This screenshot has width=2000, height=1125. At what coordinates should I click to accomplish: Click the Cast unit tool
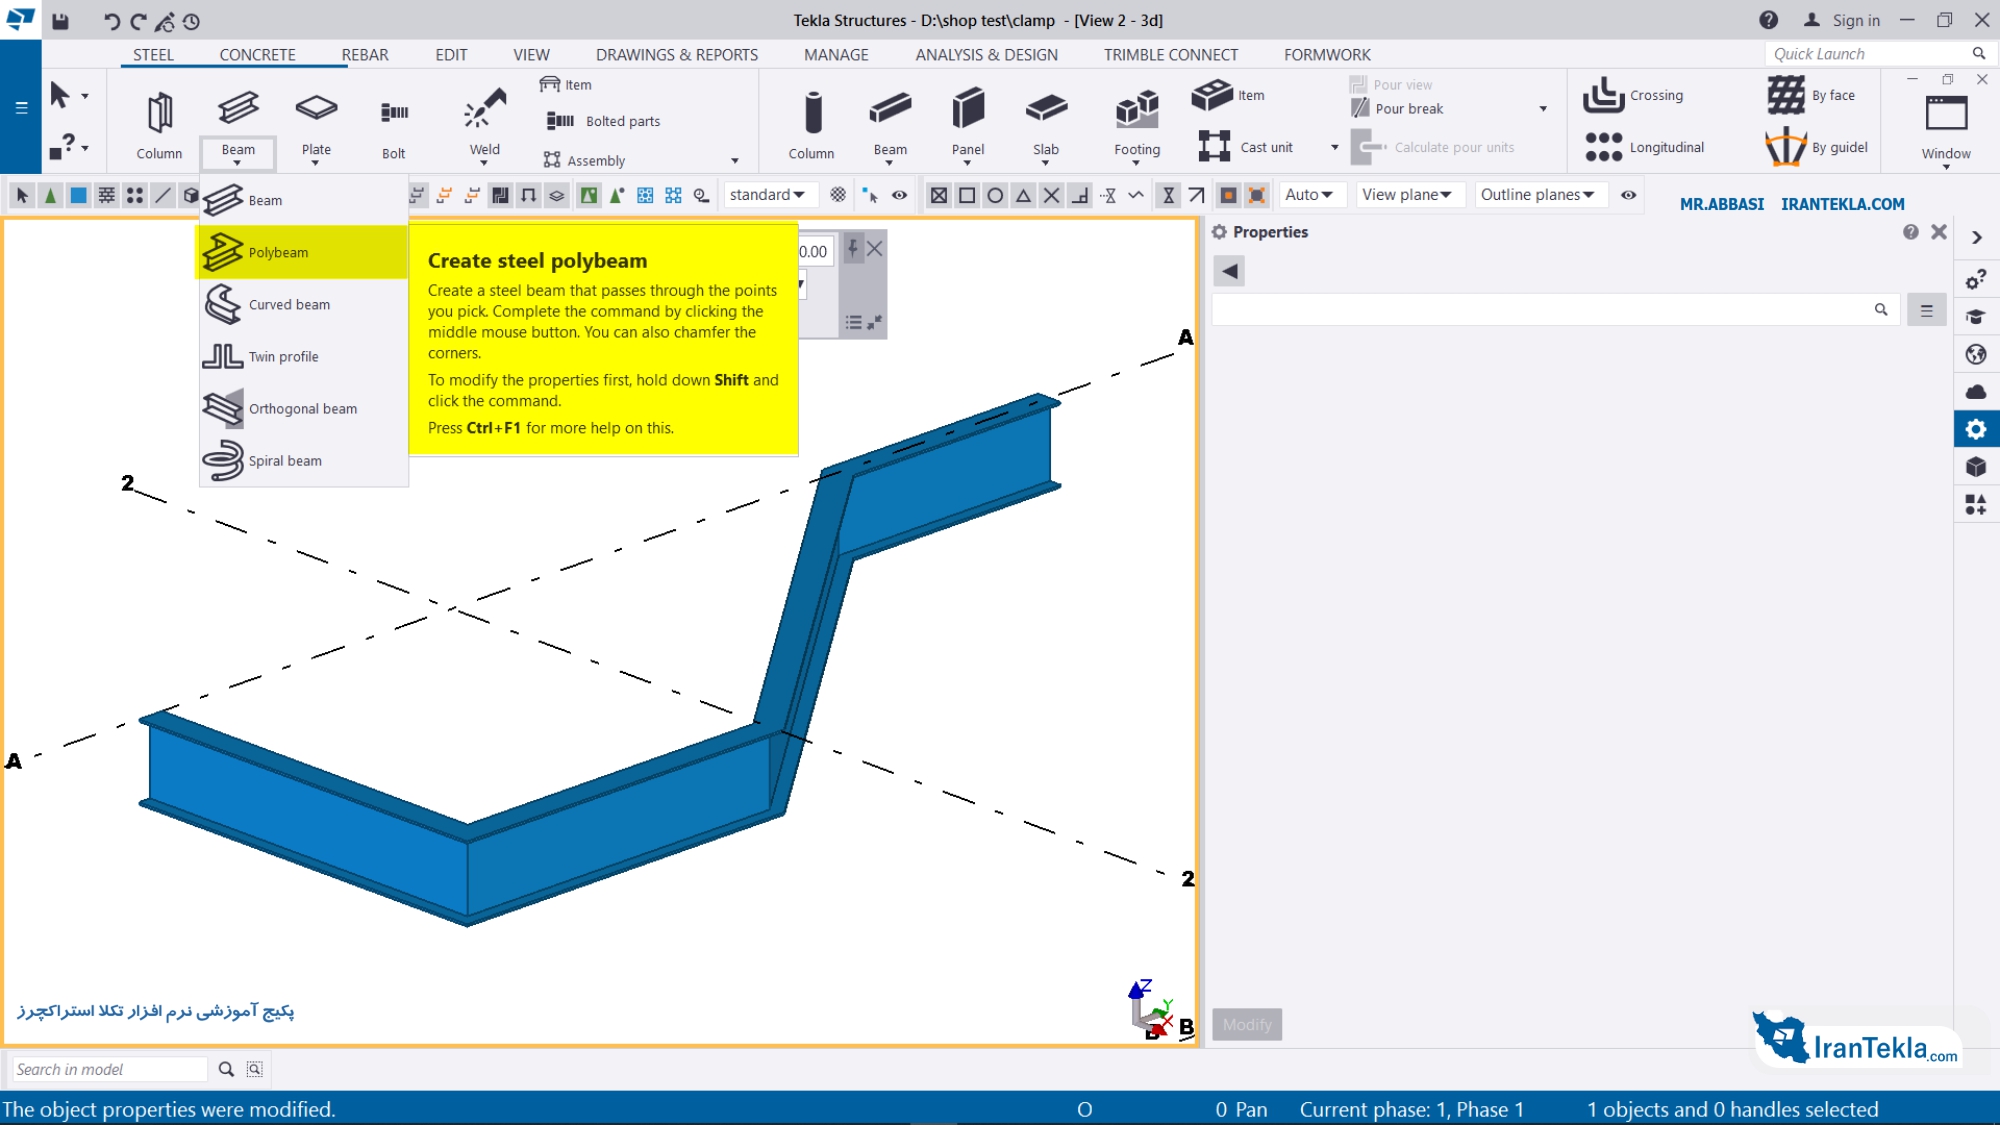pyautogui.click(x=1245, y=147)
